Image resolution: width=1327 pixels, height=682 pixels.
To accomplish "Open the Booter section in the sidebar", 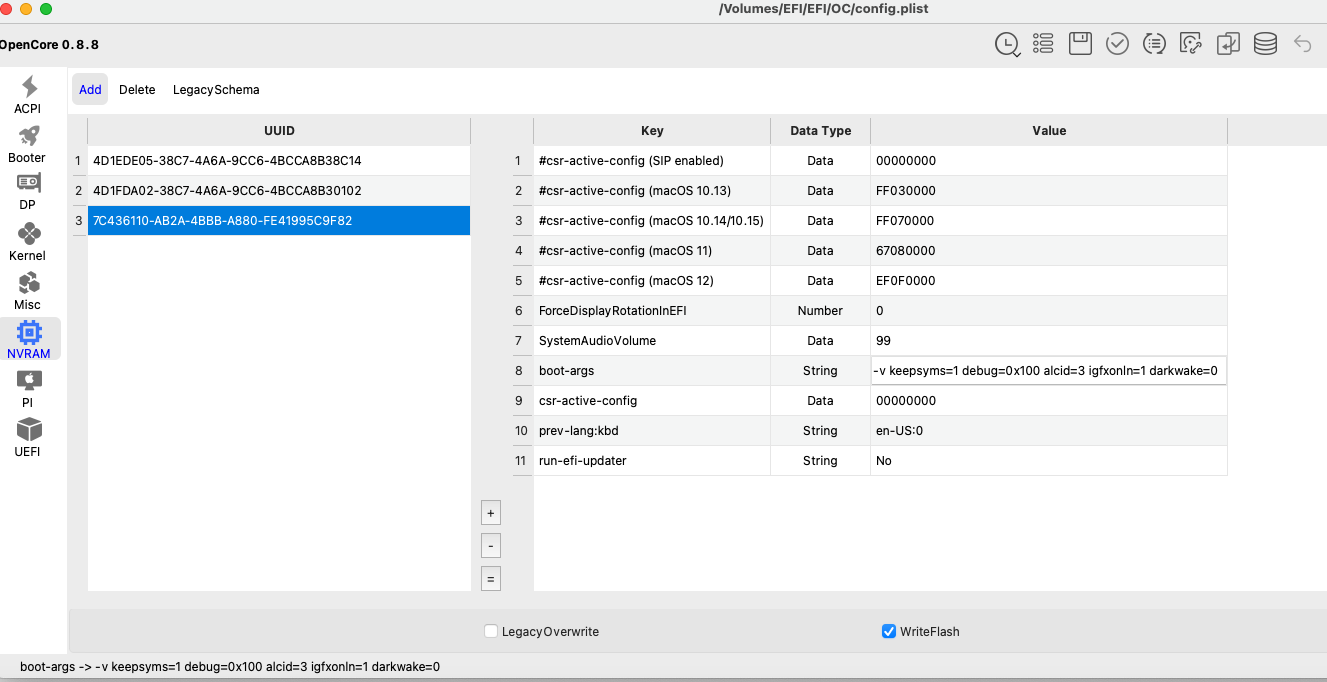I will [28, 144].
